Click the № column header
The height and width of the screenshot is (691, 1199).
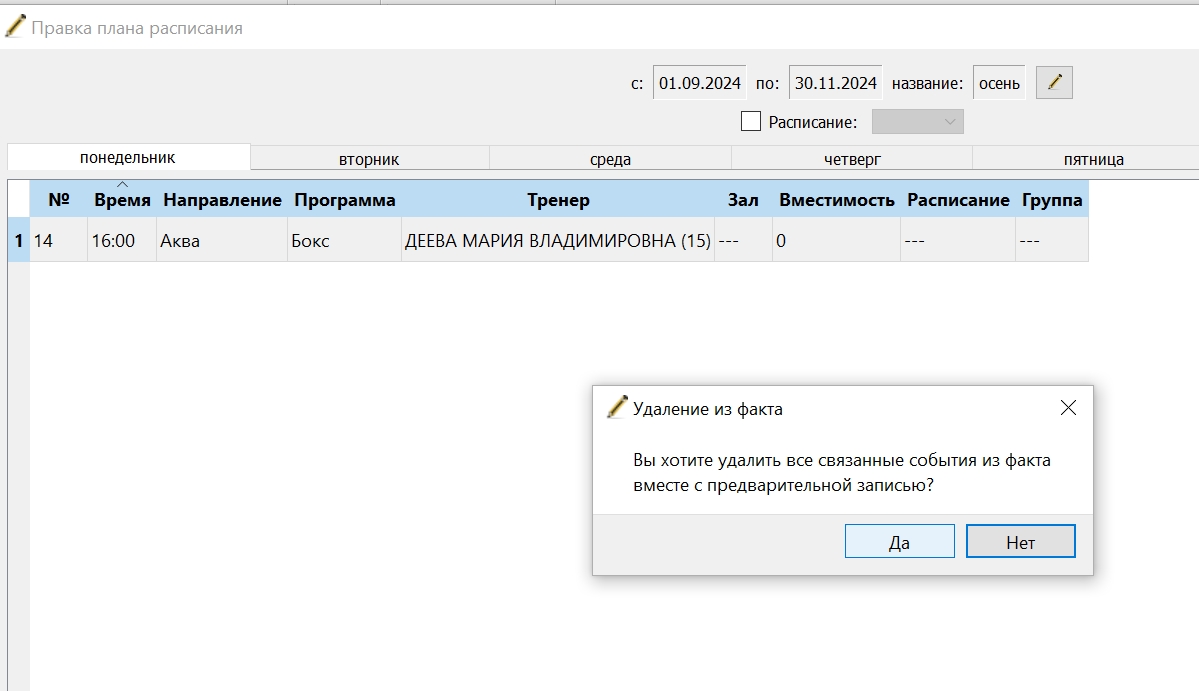(x=59, y=200)
